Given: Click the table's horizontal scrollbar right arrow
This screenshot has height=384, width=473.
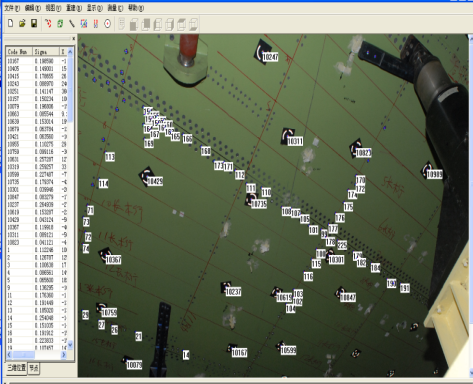Looking at the screenshot, I should tap(64, 355).
